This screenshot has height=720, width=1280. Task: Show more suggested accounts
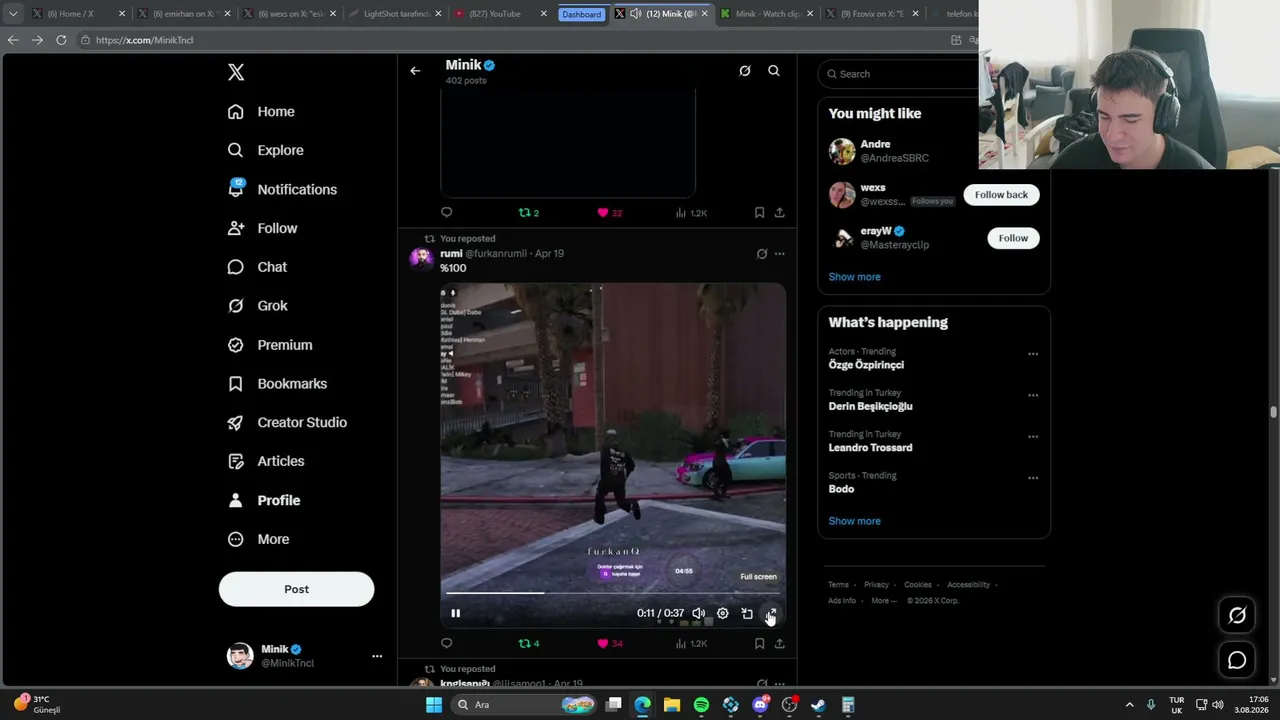[x=854, y=277]
